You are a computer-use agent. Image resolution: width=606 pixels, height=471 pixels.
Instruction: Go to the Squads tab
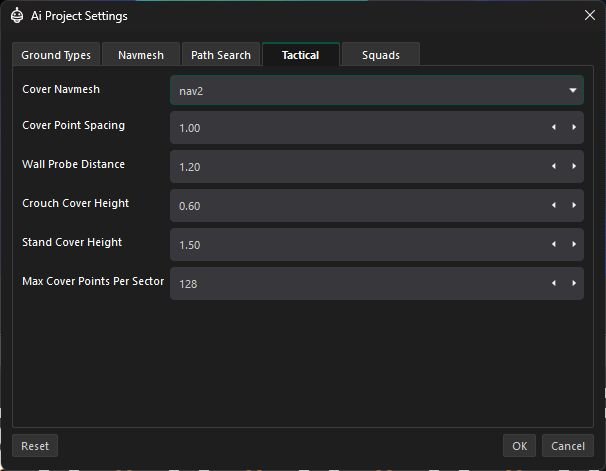pos(381,55)
